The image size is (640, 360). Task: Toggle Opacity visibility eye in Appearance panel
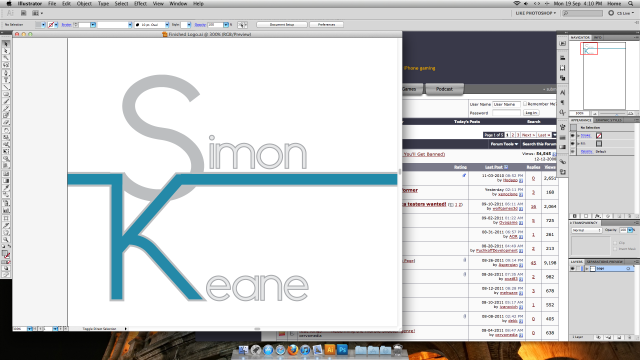click(573, 151)
